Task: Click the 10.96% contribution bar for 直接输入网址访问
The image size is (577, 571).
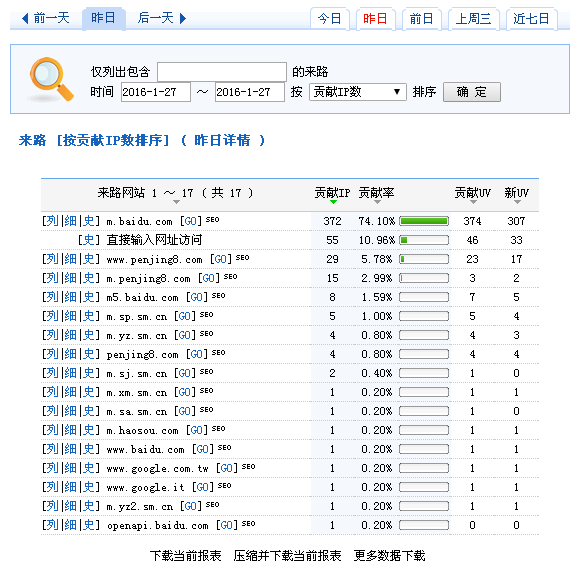Action: pos(424,240)
